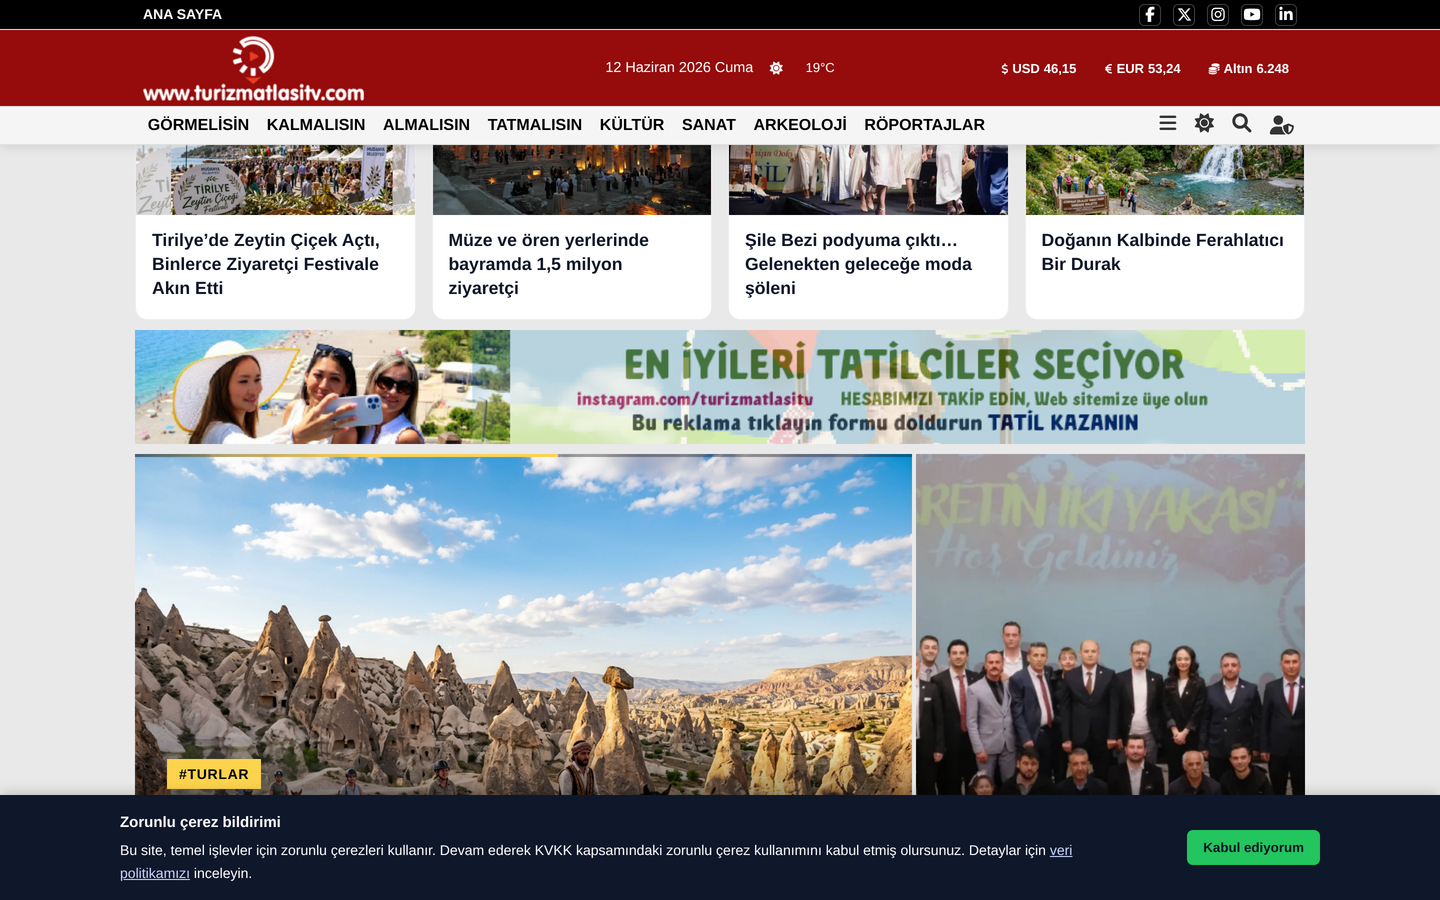Click the waterfall nature thumbnail image
Image resolution: width=1440 pixels, height=900 pixels.
point(1165,180)
